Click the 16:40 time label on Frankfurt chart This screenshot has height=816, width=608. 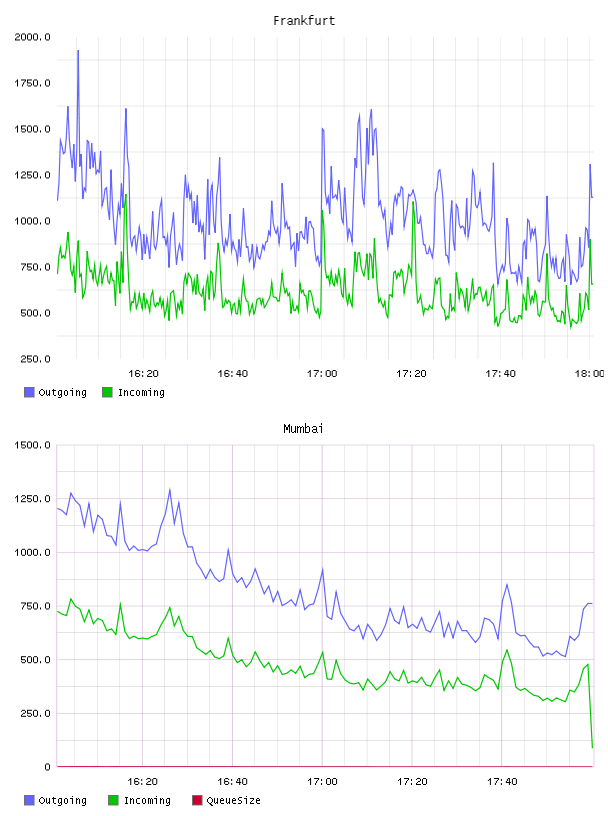coord(233,374)
